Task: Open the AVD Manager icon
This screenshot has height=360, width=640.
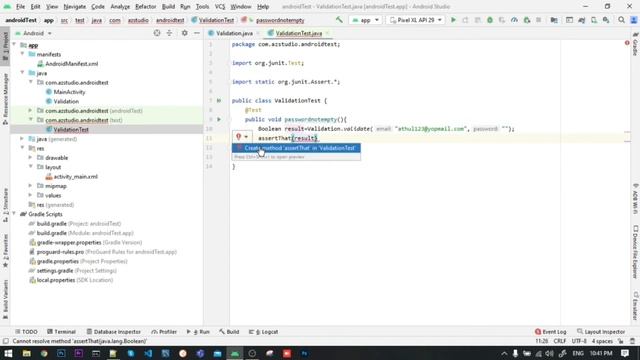Action: pos(594,20)
